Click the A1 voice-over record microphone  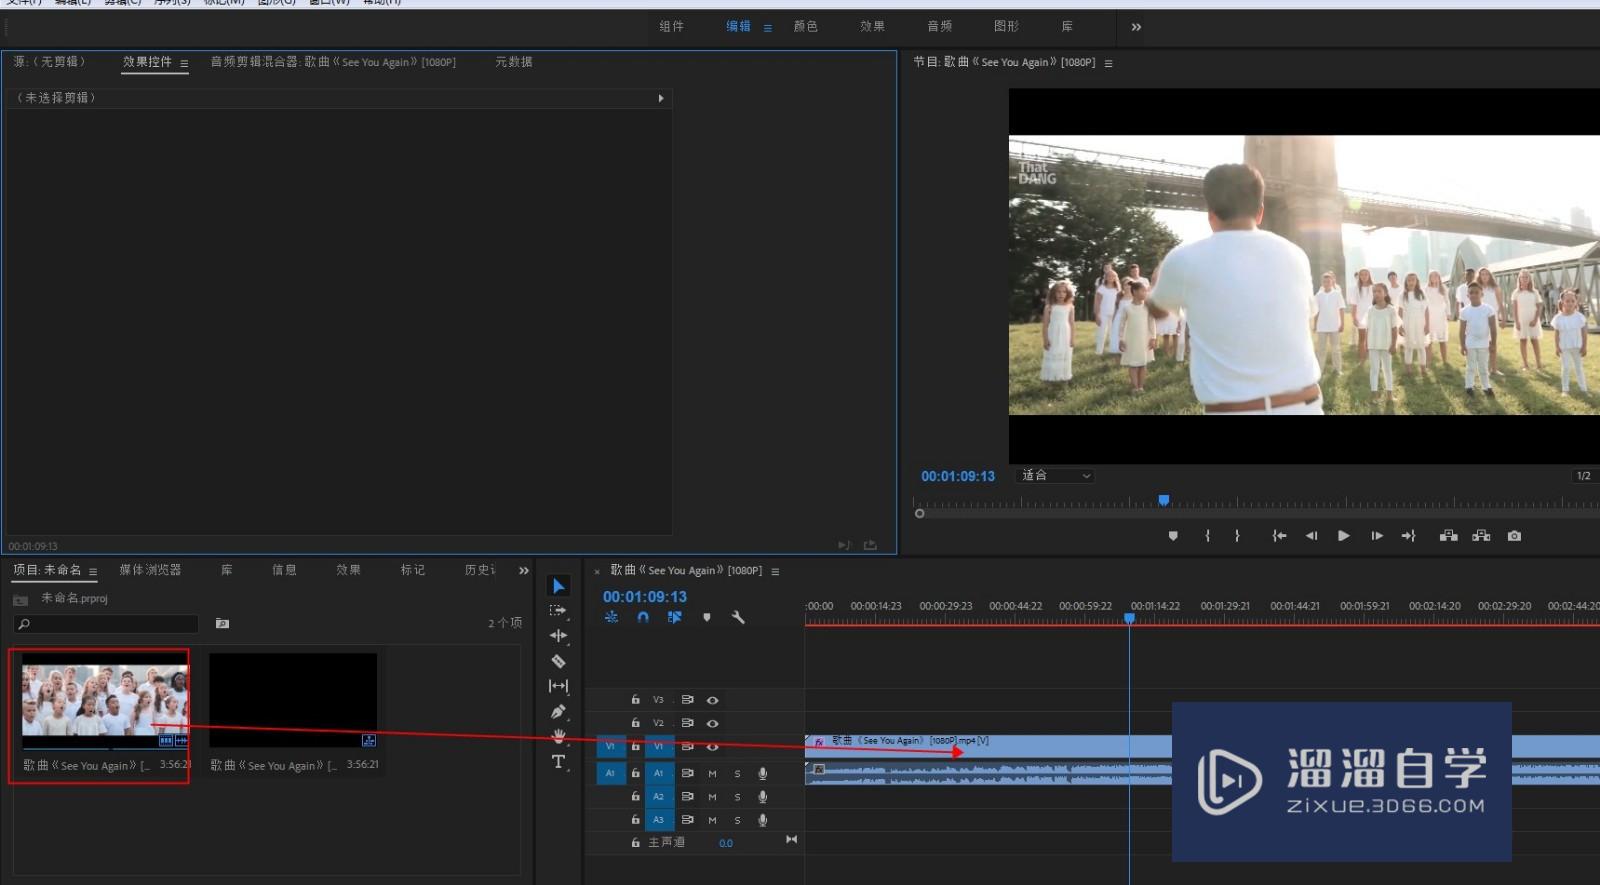[762, 773]
